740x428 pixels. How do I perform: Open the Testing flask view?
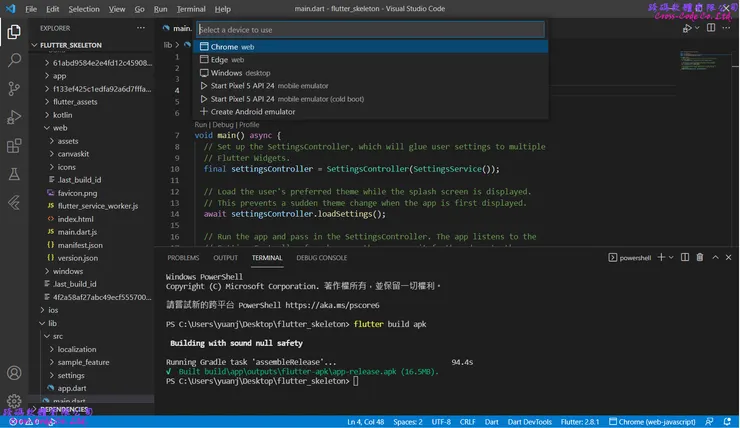[14, 174]
